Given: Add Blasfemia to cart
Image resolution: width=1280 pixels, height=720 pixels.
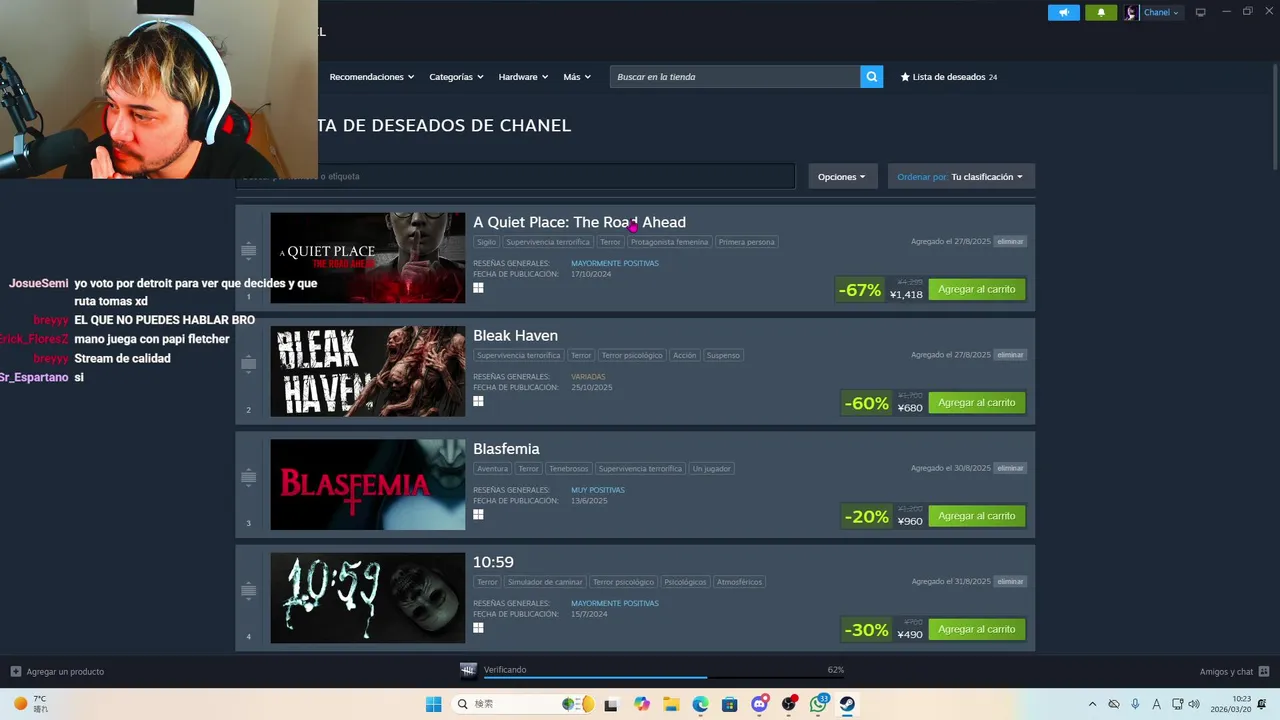Looking at the screenshot, I should 977,516.
